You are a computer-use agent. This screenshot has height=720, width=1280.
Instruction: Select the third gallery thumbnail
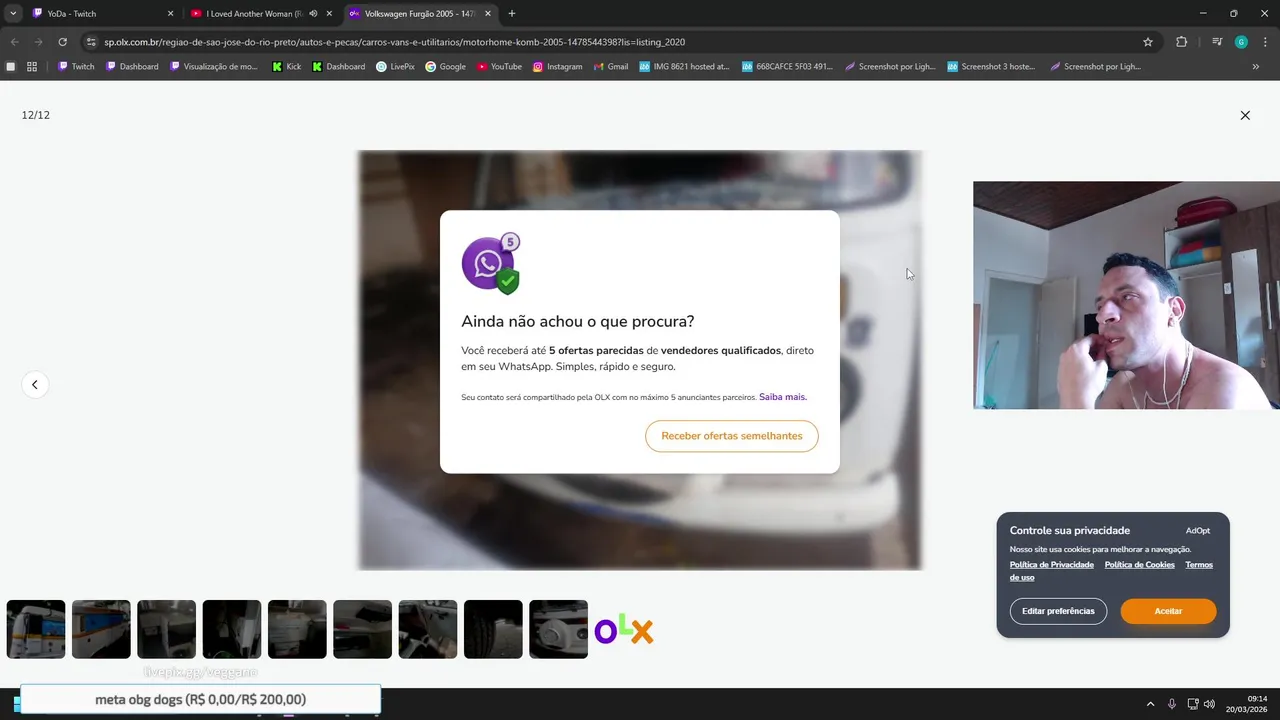(x=167, y=629)
